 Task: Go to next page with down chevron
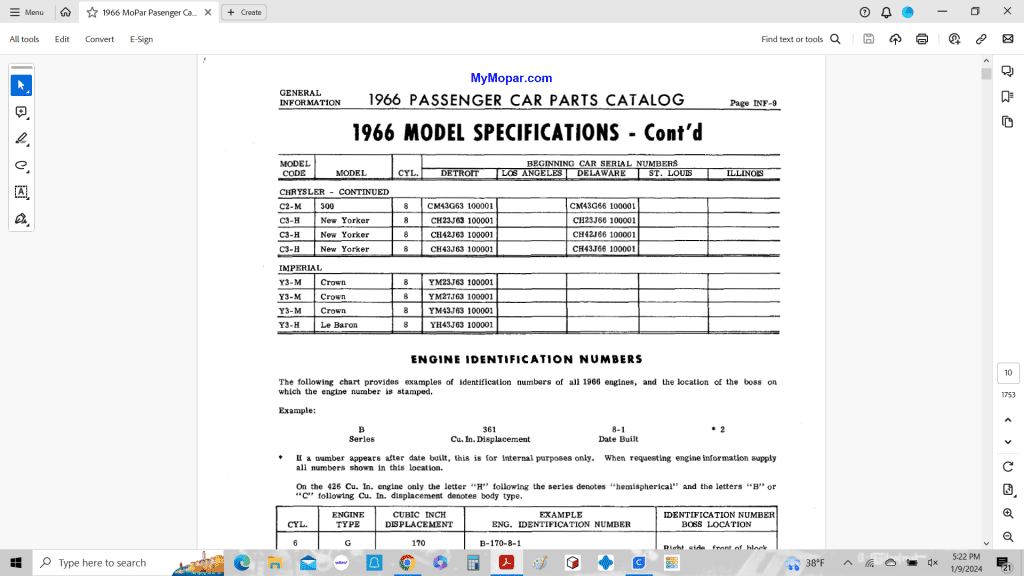click(x=1008, y=441)
